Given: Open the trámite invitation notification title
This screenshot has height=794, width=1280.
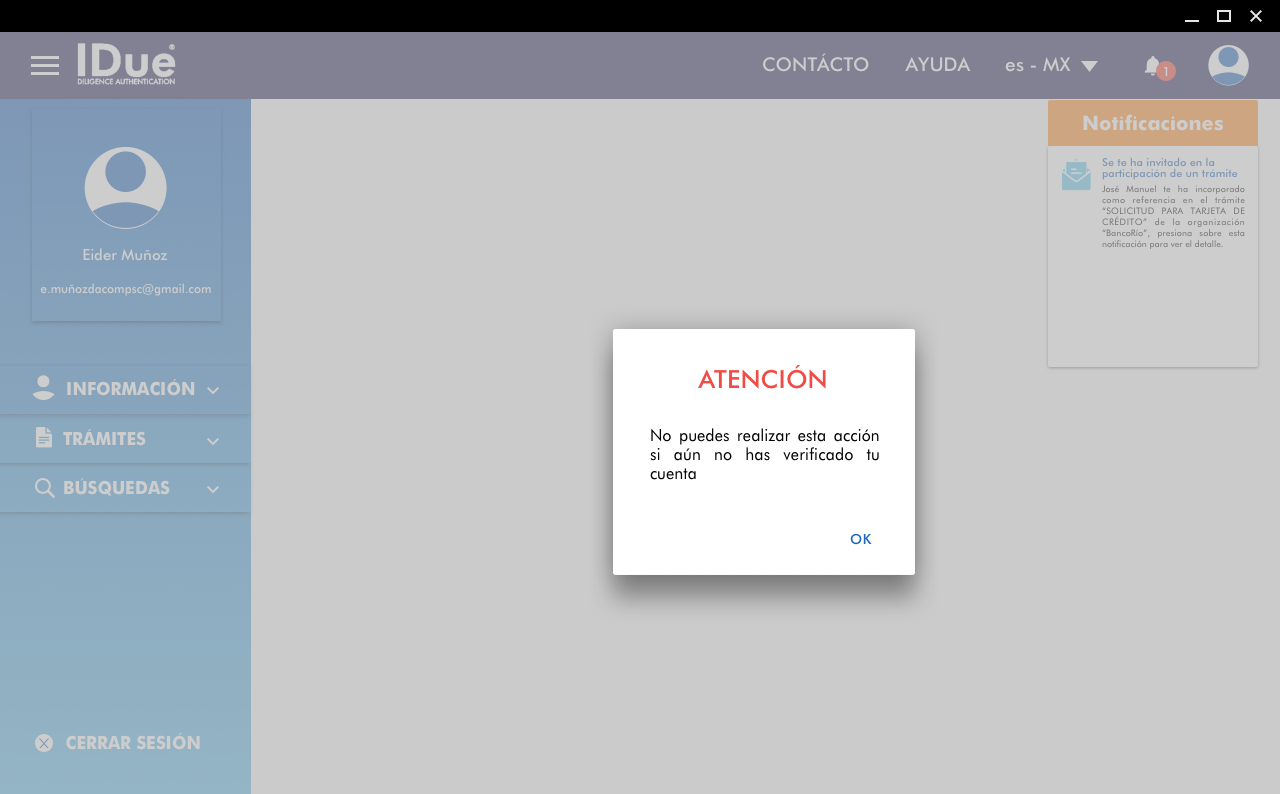Looking at the screenshot, I should 1169,168.
